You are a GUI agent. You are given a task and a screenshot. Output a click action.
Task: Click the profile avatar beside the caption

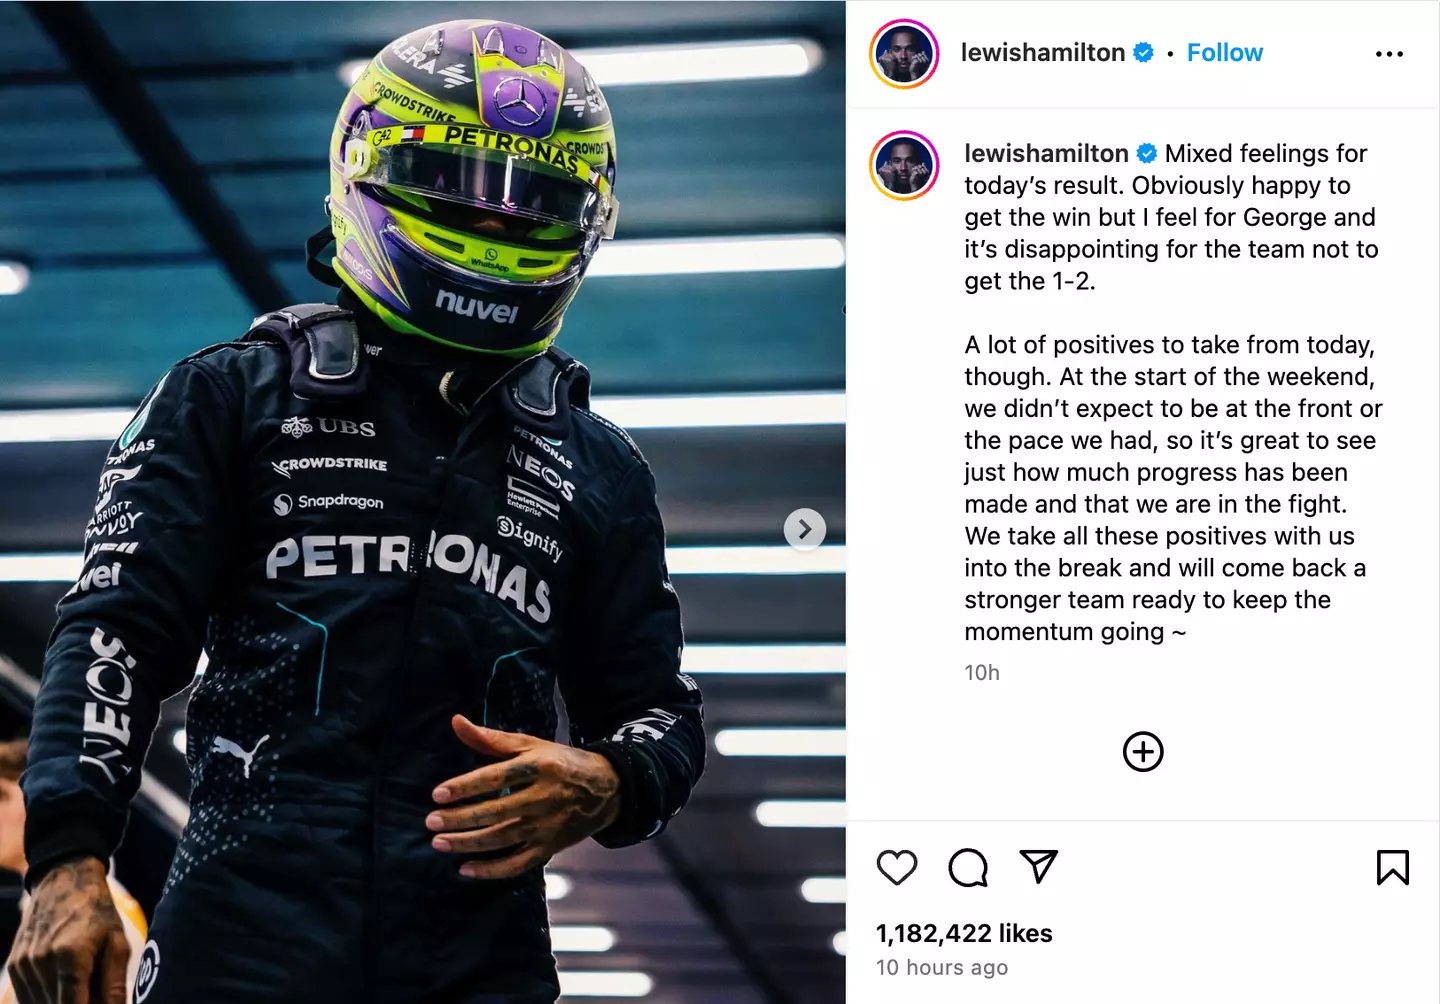(904, 165)
